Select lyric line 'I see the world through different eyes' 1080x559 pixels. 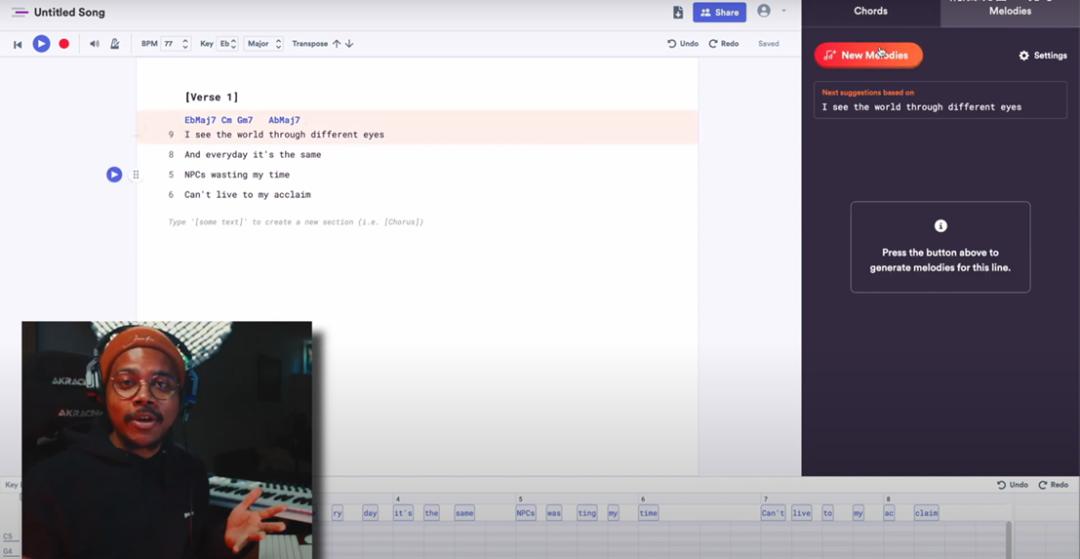[x=284, y=135]
